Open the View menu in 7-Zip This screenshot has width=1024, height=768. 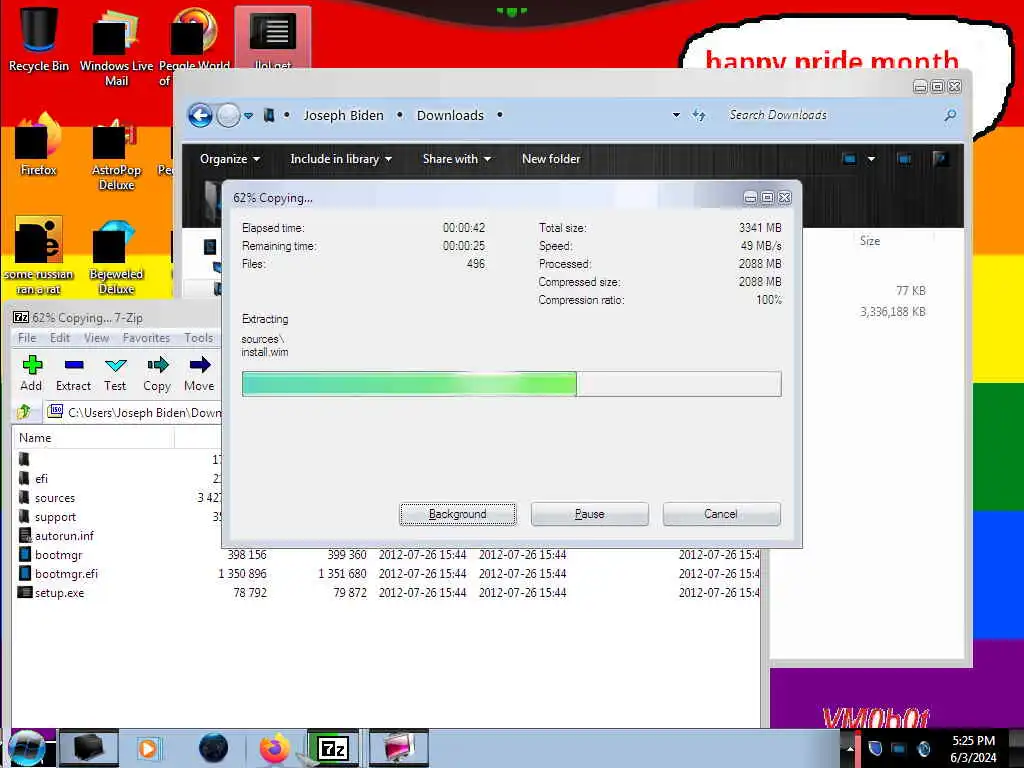pyautogui.click(x=96, y=338)
